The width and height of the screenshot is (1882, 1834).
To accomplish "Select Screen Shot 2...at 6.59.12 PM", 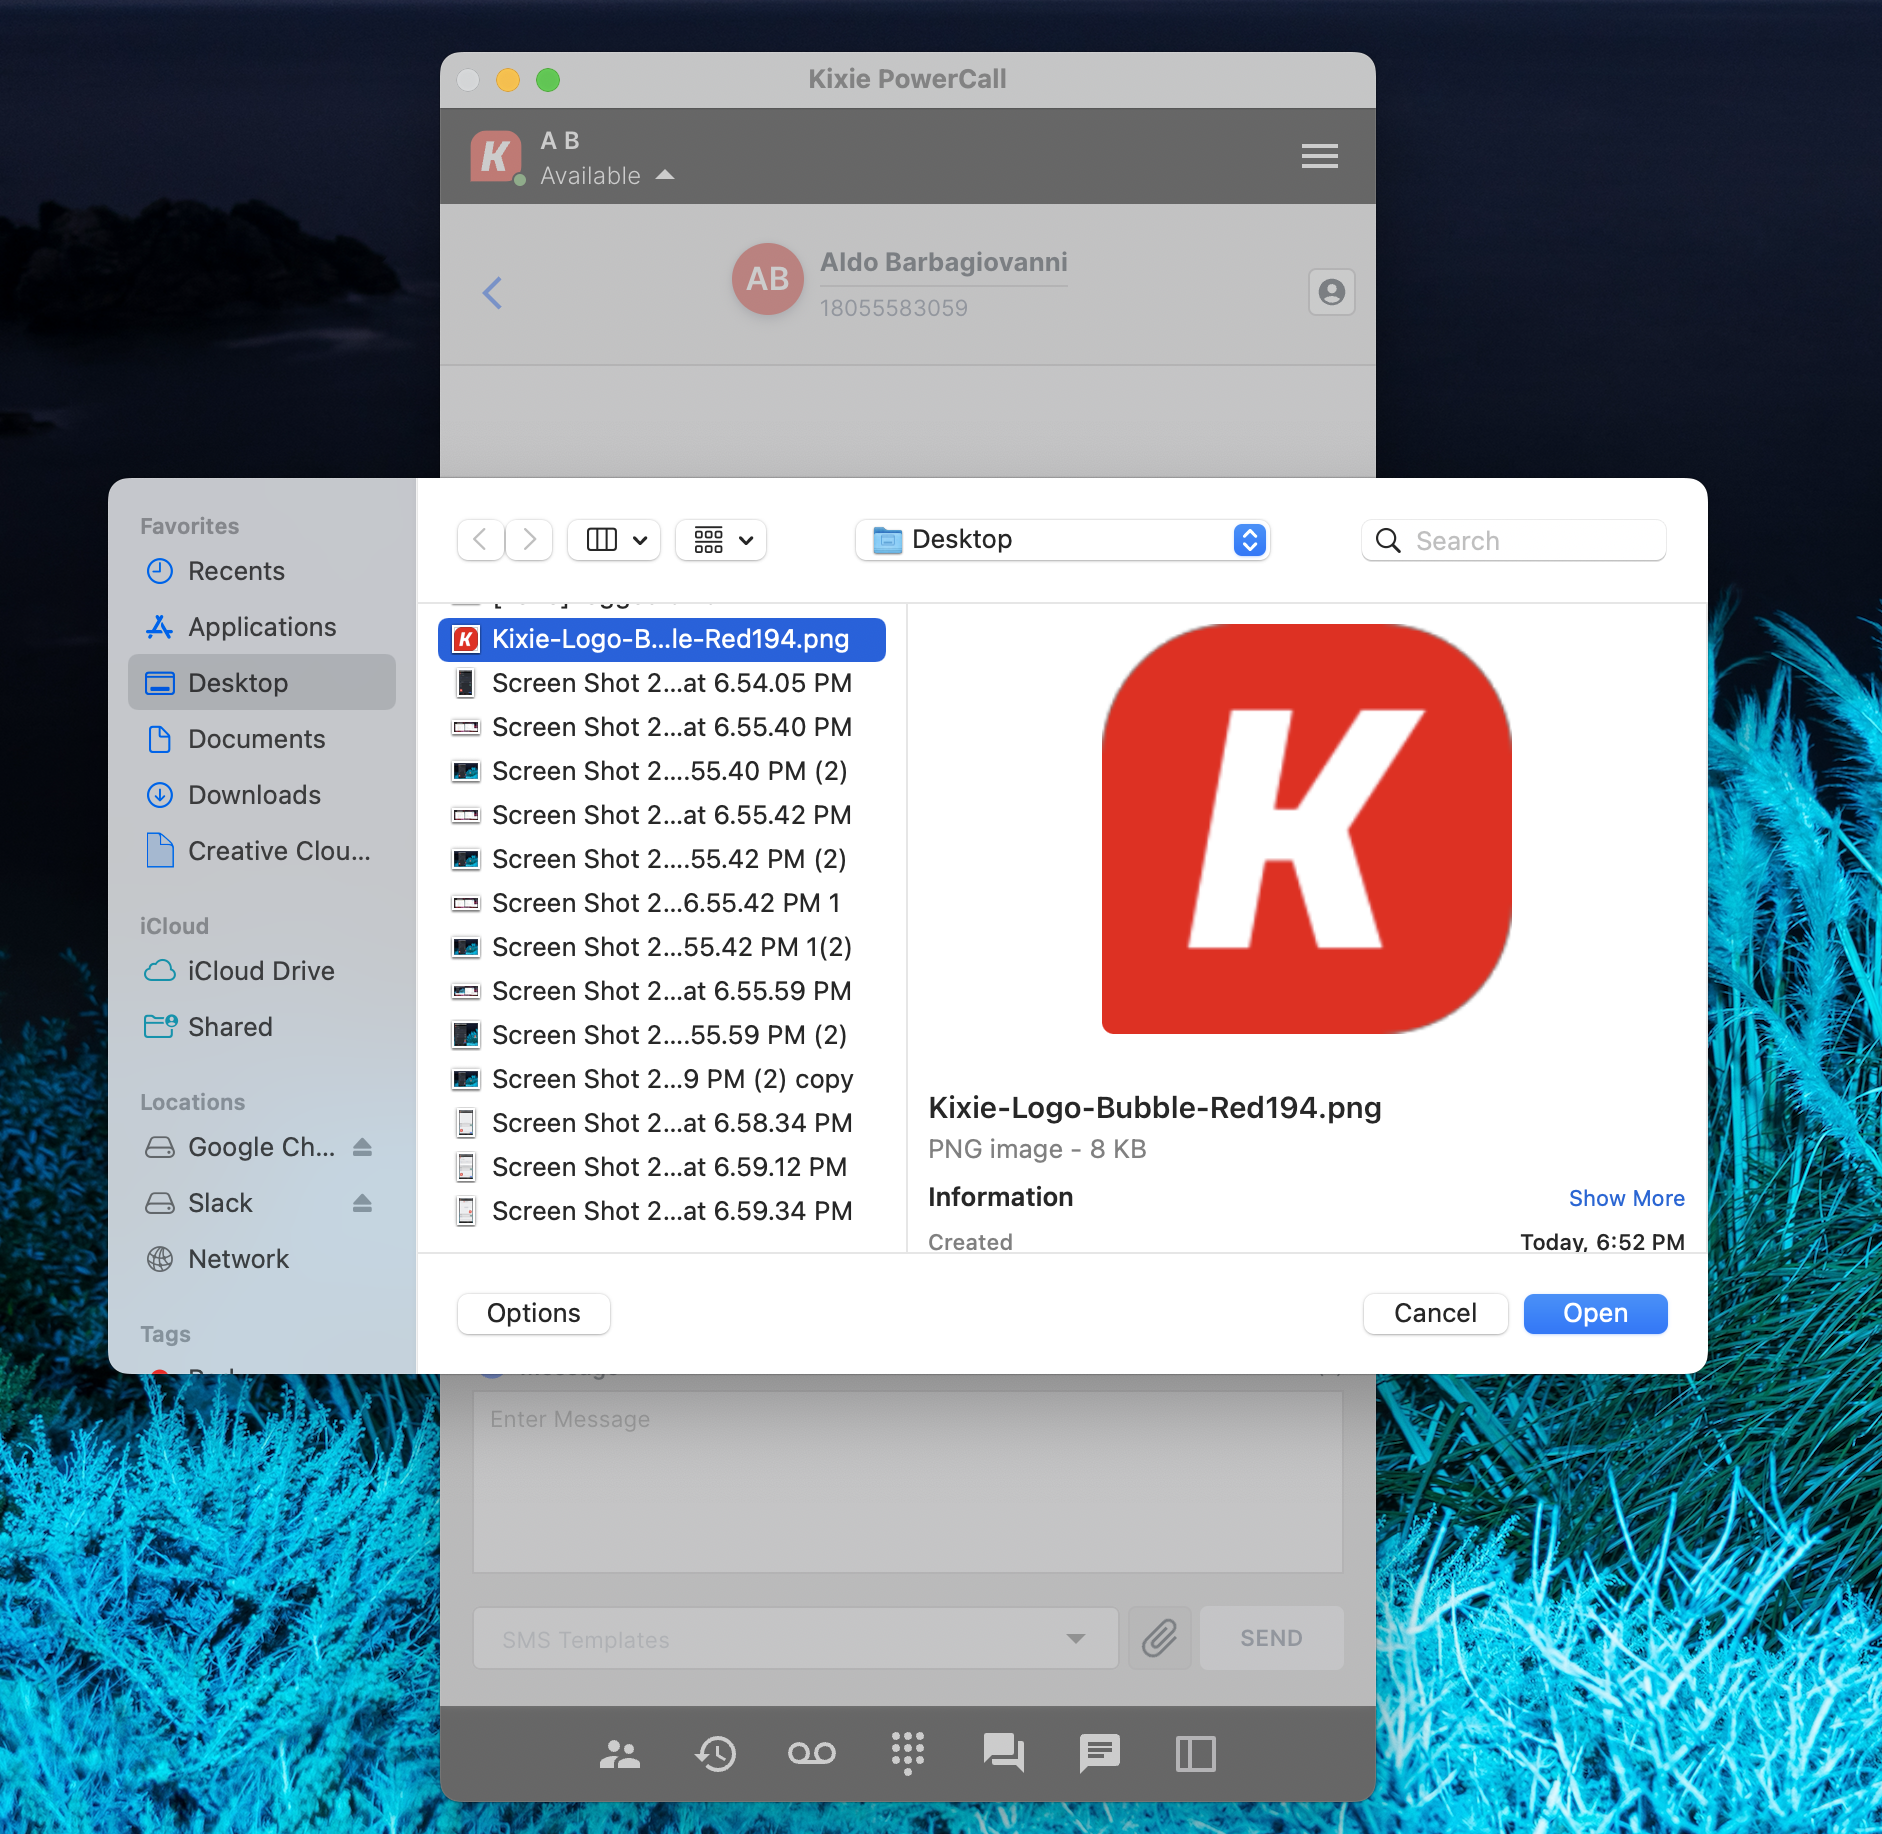I will [662, 1167].
